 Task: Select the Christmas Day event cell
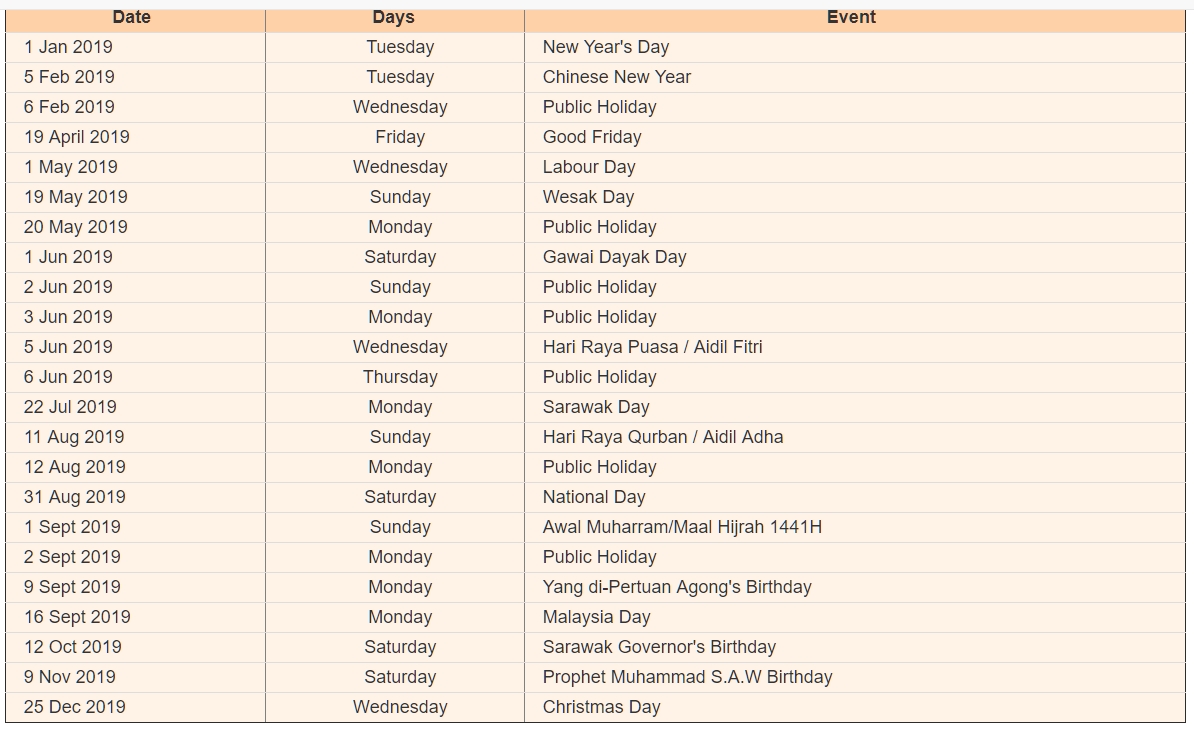[x=602, y=707]
